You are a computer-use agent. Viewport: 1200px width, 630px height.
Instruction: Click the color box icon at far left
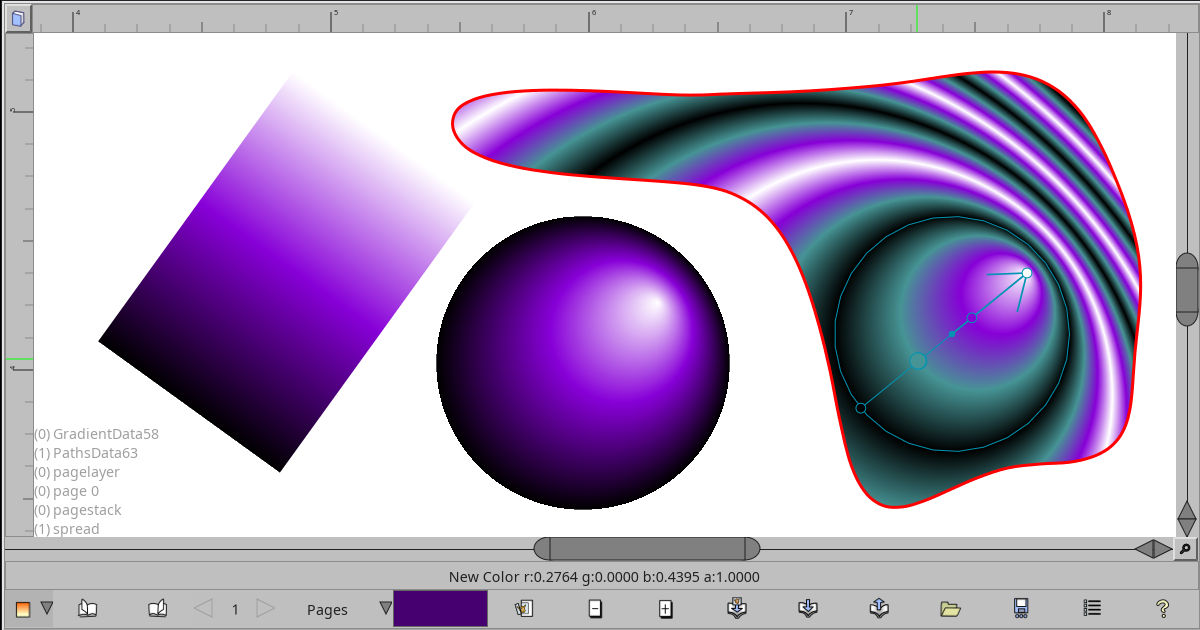[24, 607]
